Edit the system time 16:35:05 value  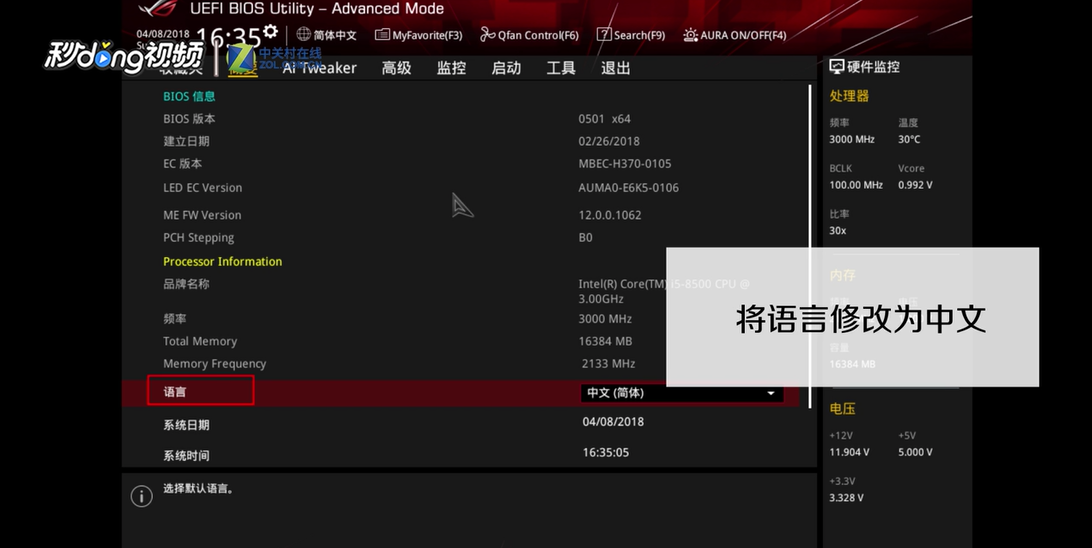coord(606,452)
